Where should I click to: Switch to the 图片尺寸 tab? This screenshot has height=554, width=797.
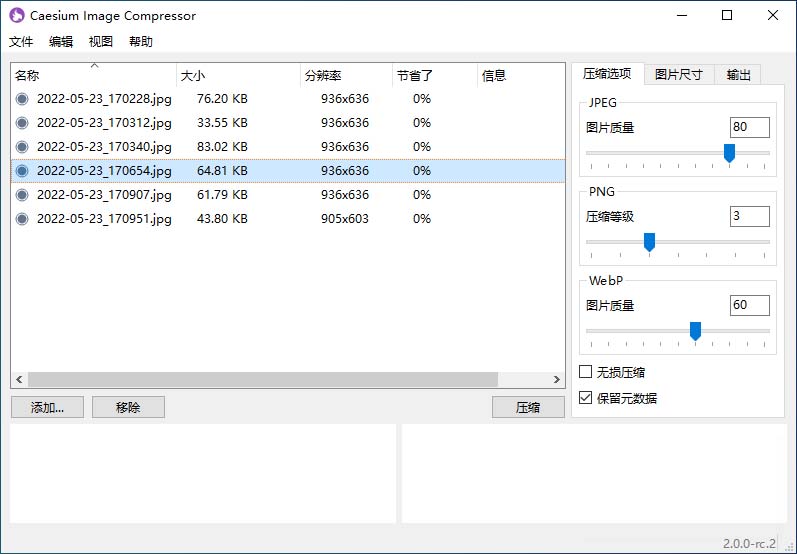pyautogui.click(x=679, y=75)
